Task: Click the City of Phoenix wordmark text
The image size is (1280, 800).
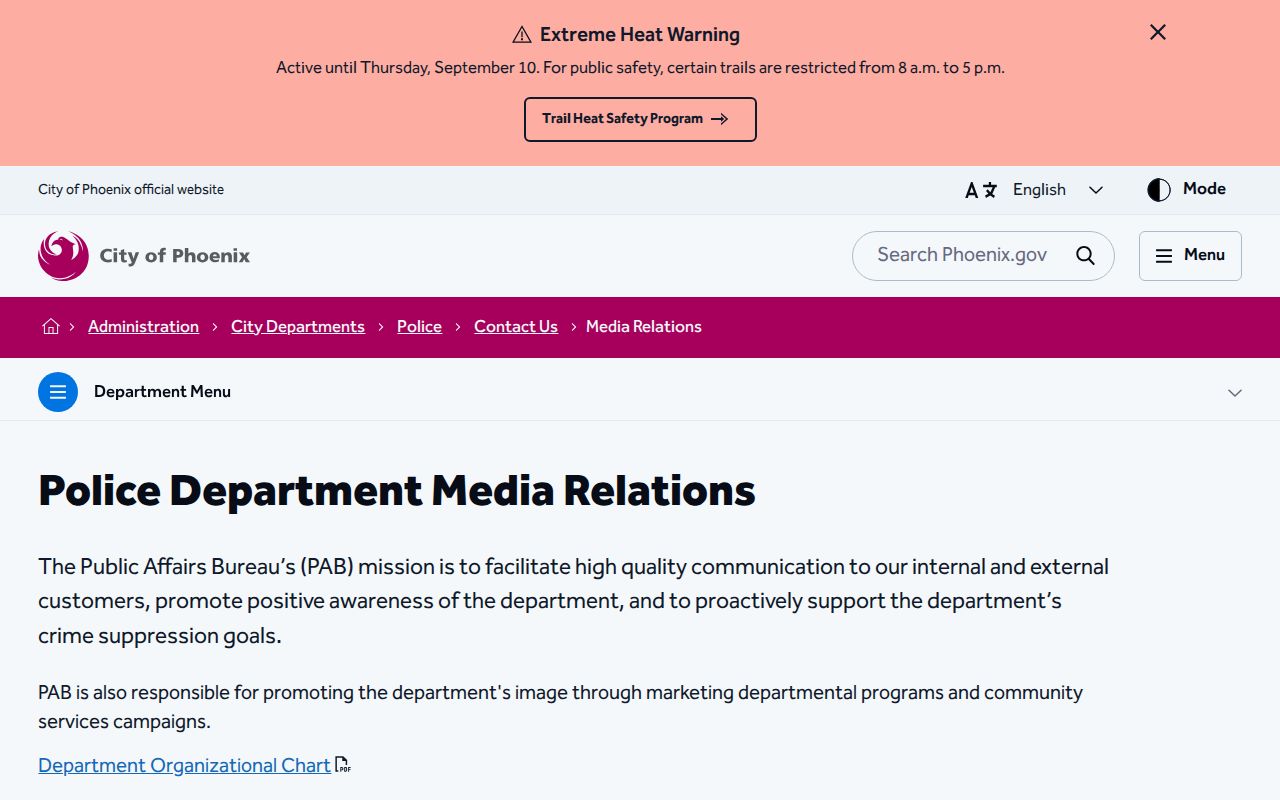Action: (175, 256)
